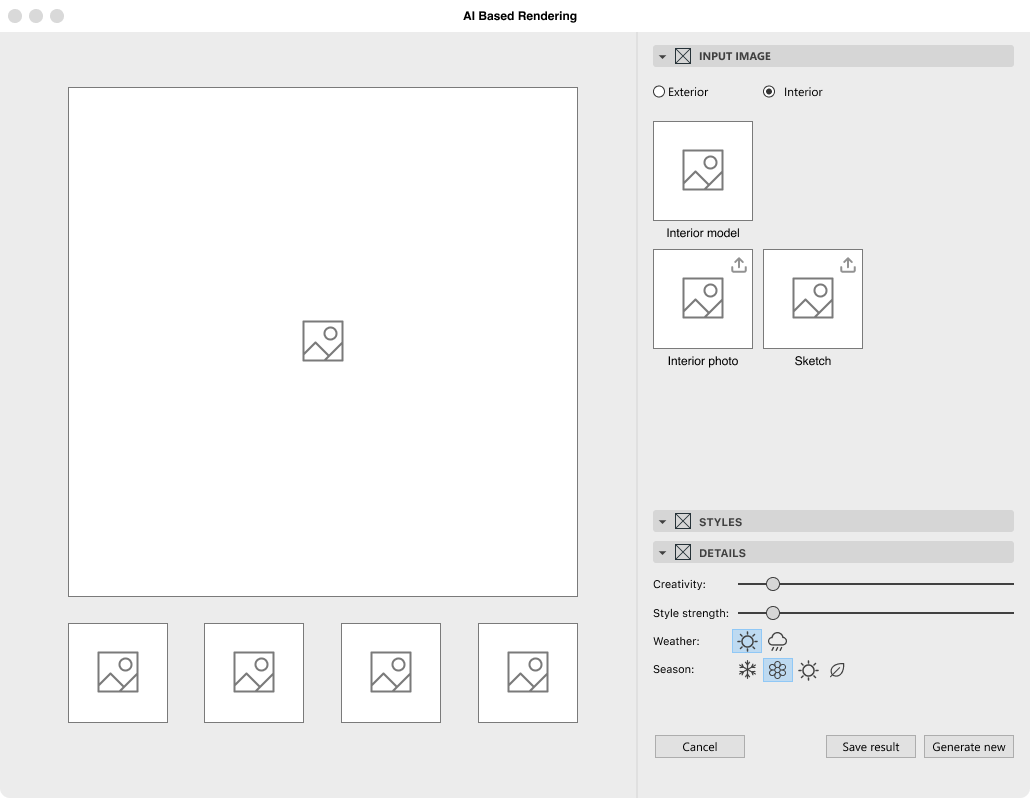
Task: Click the Cancel button
Action: pos(700,747)
